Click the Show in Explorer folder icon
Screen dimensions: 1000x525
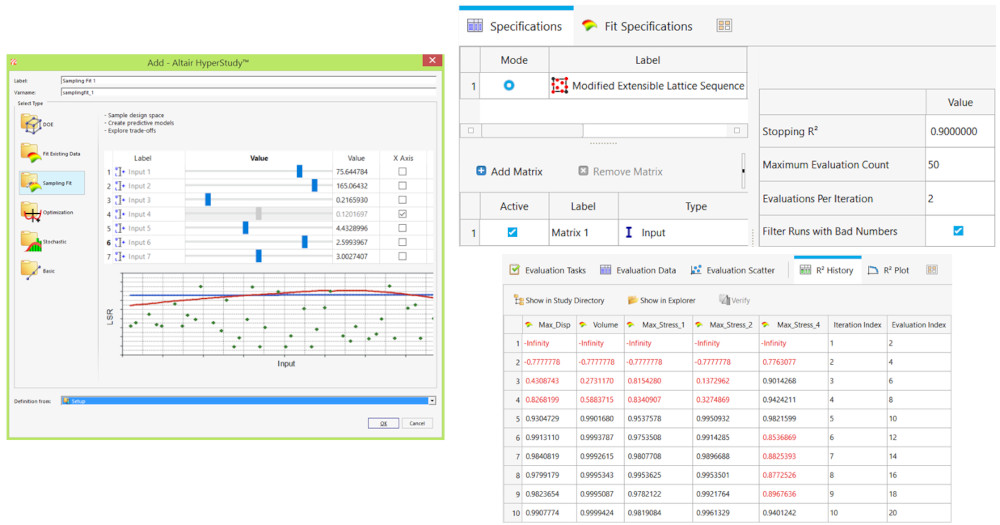[x=633, y=300]
